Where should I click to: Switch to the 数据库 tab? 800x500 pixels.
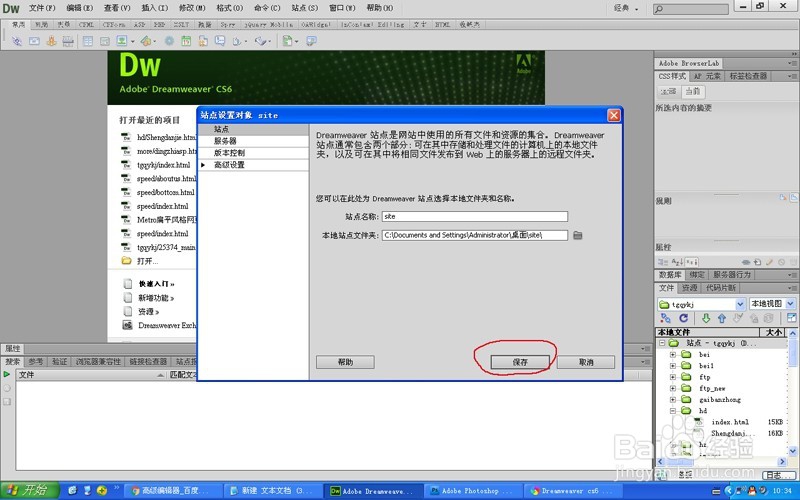tap(670, 274)
